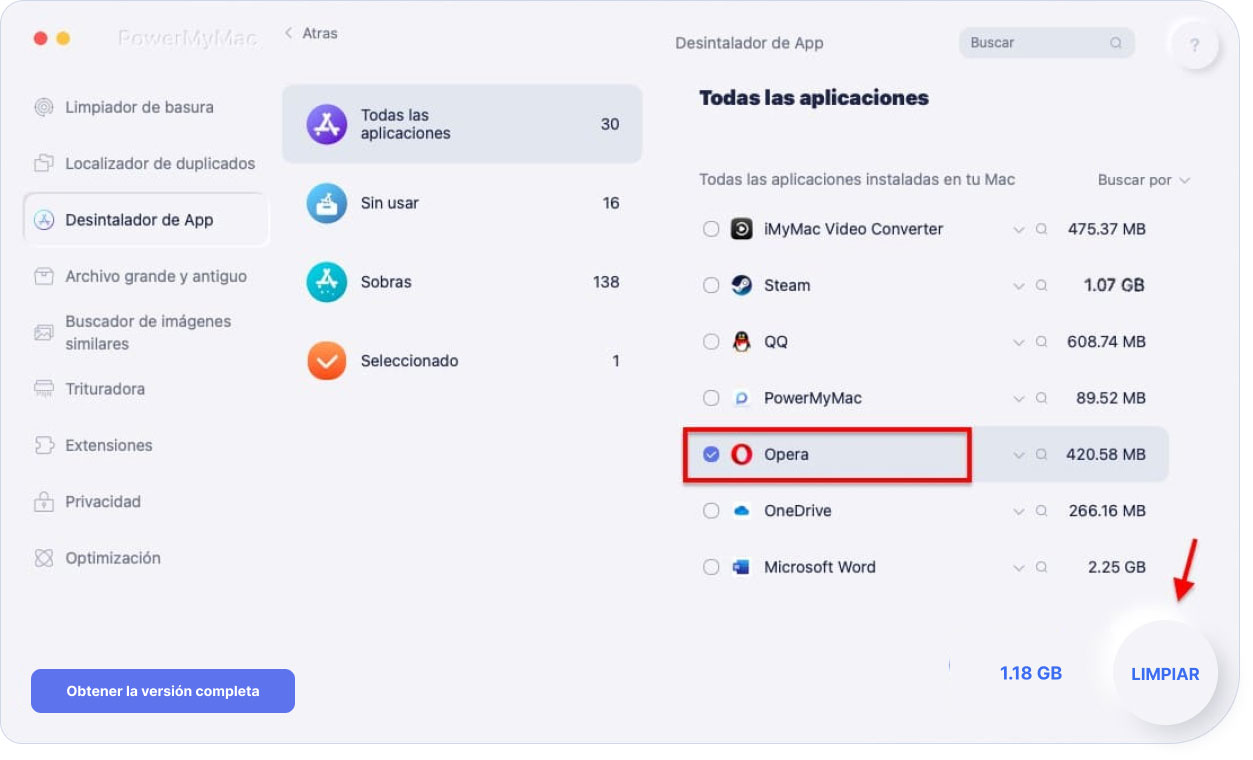1253x760 pixels.
Task: Click the PowerMyMac app icon in list
Action: coord(741,398)
